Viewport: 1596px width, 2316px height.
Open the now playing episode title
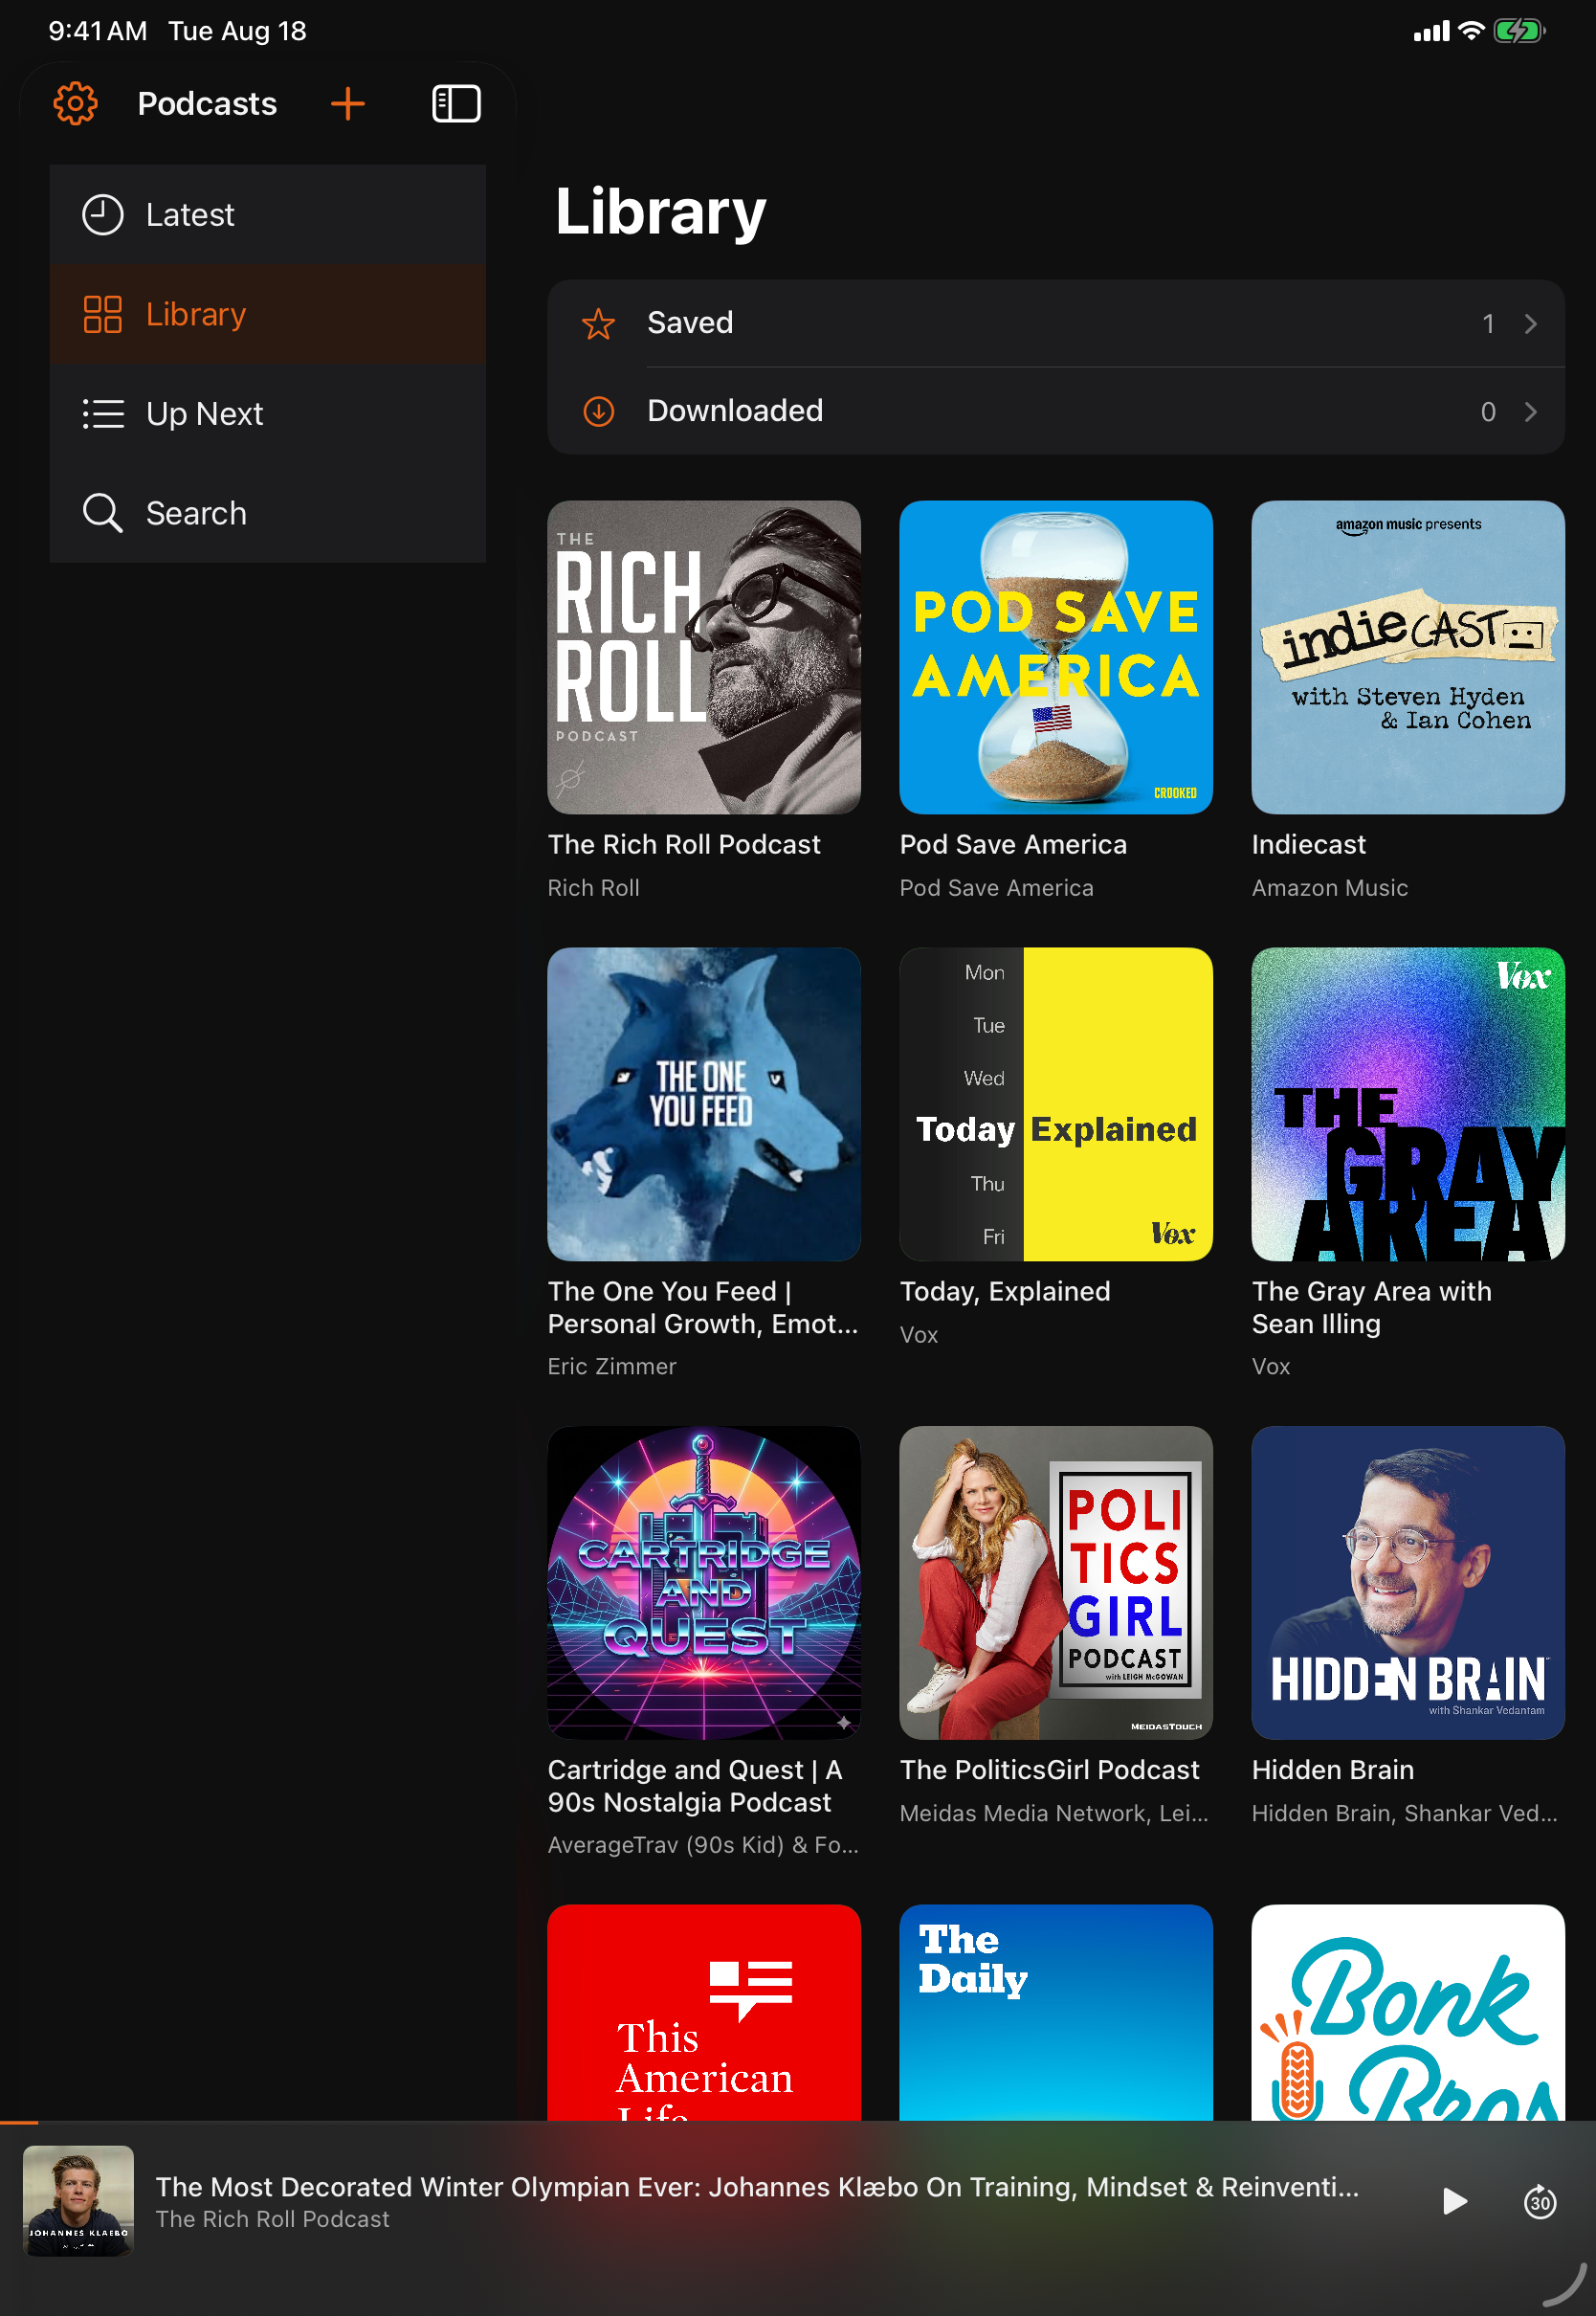(x=757, y=2186)
